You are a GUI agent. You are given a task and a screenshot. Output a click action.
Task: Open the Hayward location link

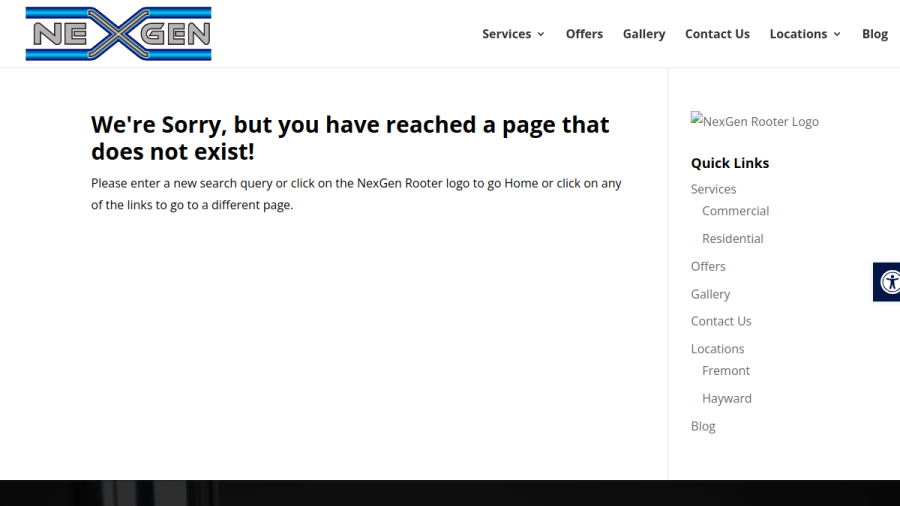(727, 398)
